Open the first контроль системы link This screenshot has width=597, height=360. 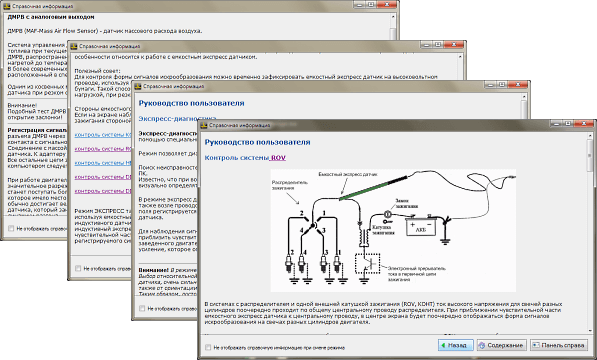tap(103, 135)
